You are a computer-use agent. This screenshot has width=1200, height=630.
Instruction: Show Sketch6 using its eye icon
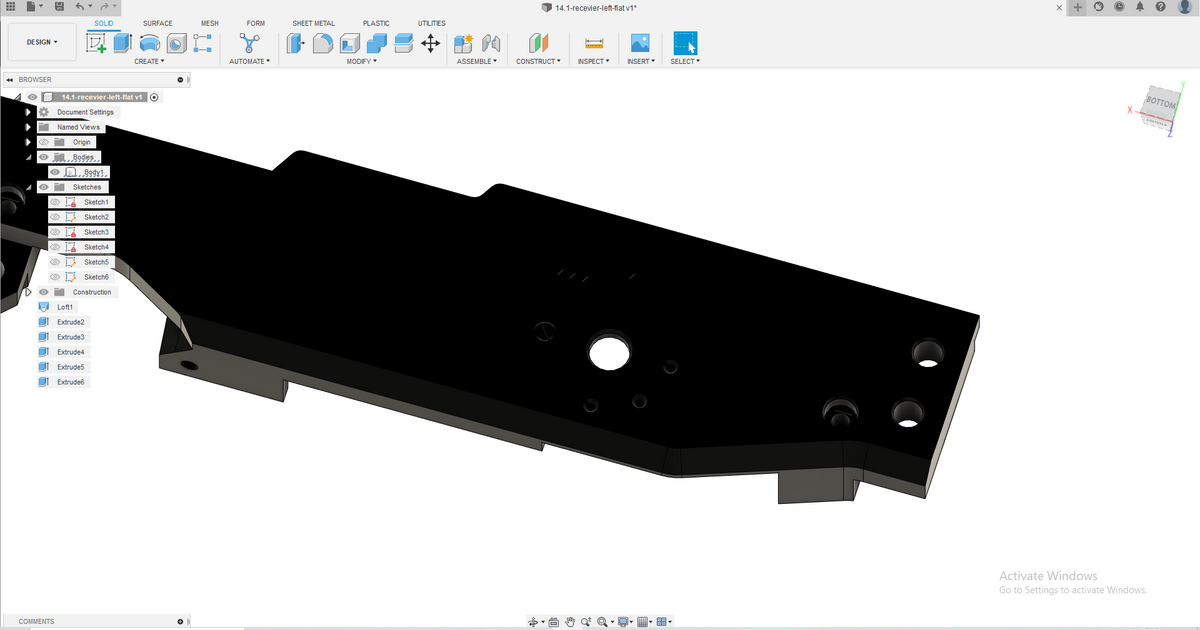55,277
